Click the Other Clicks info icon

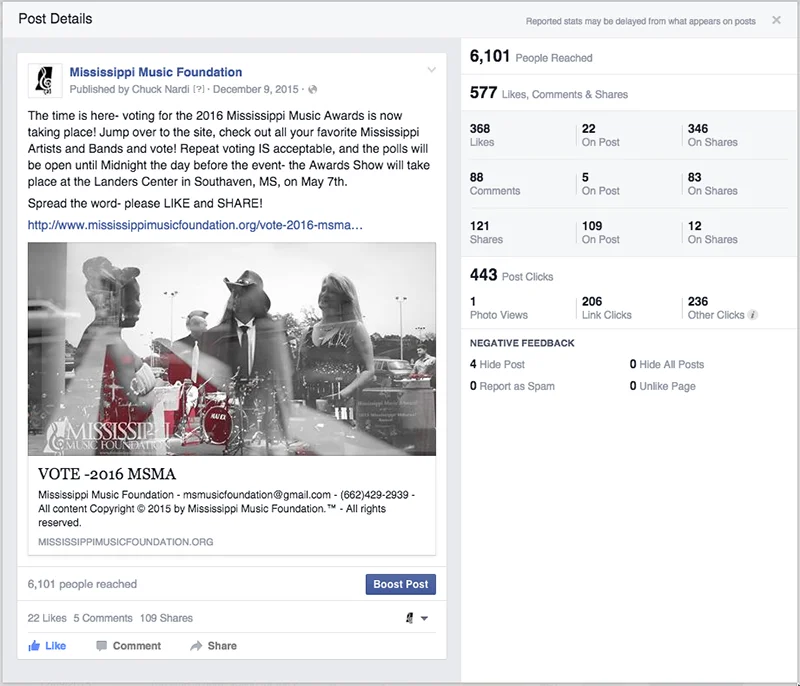click(752, 315)
